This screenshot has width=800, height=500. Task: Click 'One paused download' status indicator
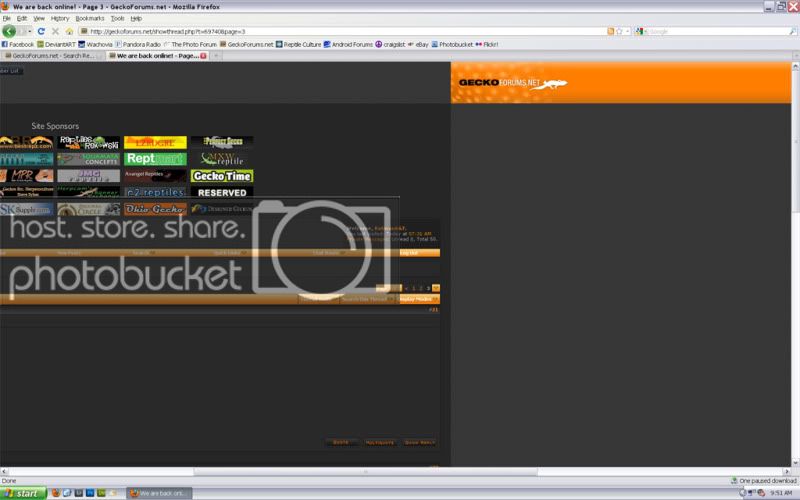(x=764, y=481)
